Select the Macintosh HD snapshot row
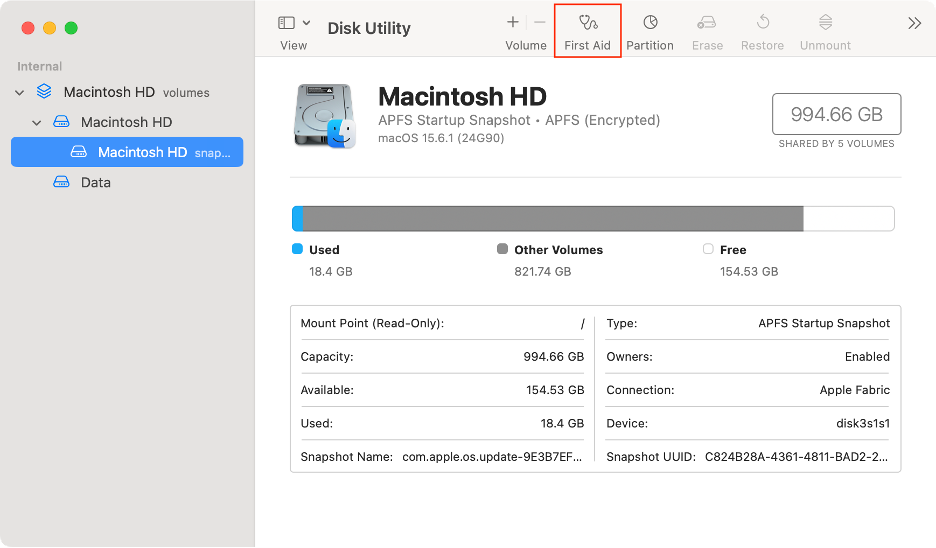The height and width of the screenshot is (548, 936). (127, 152)
